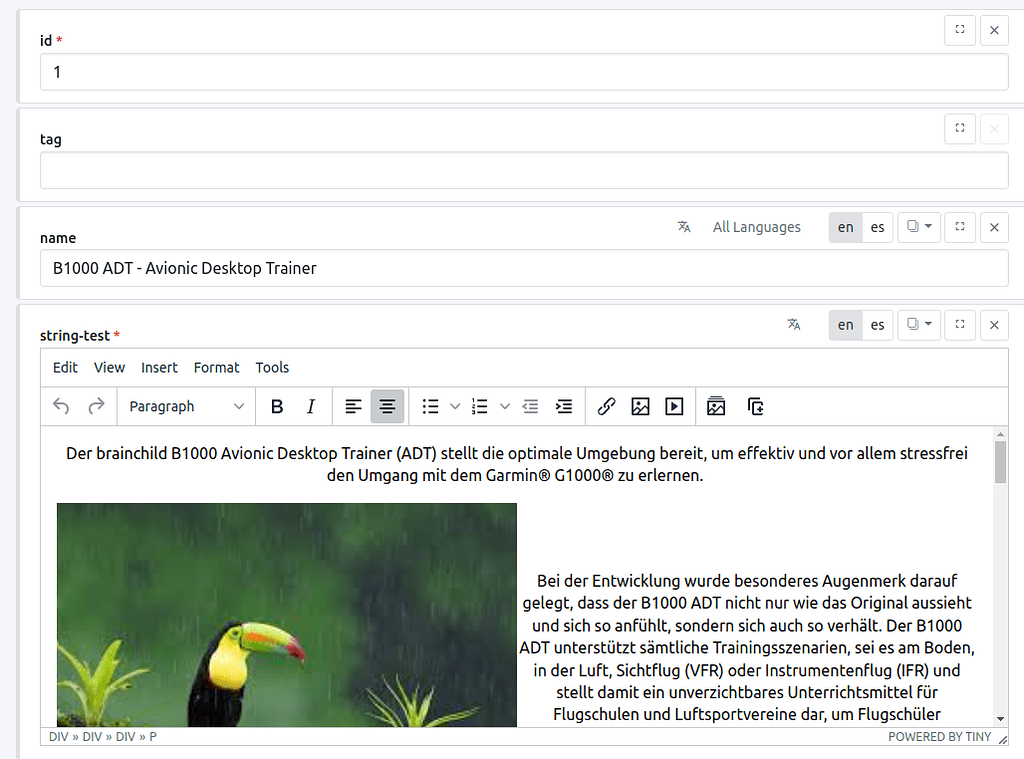Switch the name field to the es language
Screen dimensions: 1024x759
coord(877,227)
